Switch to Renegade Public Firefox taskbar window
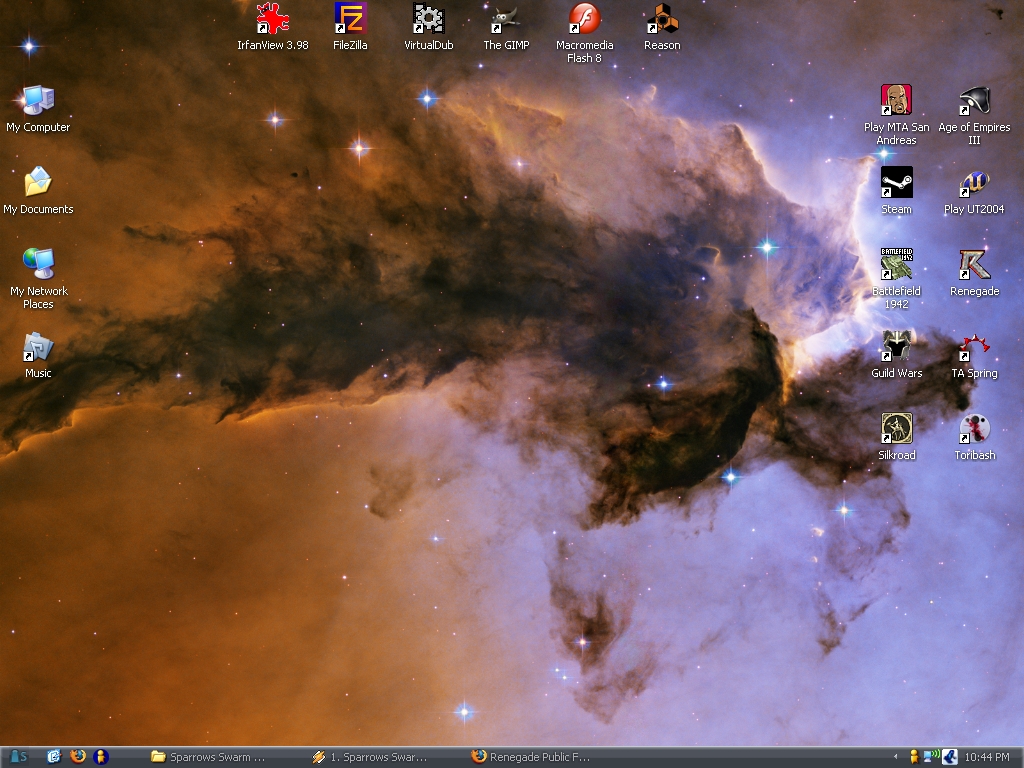The height and width of the screenshot is (768, 1024). pyautogui.click(x=534, y=757)
